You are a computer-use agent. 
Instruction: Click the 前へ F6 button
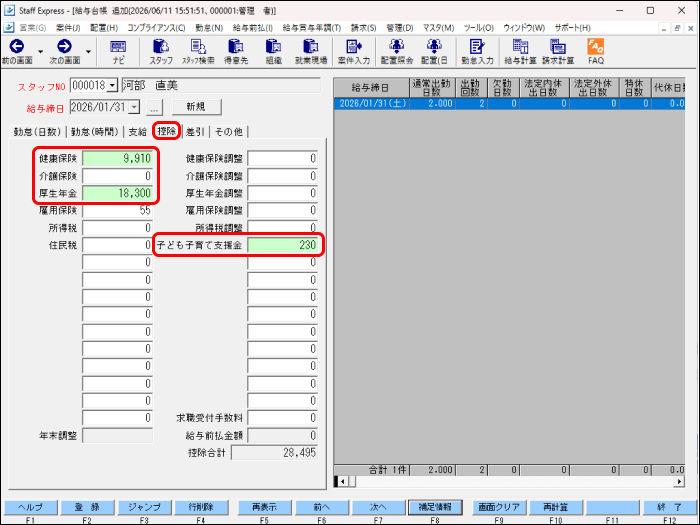(321, 508)
